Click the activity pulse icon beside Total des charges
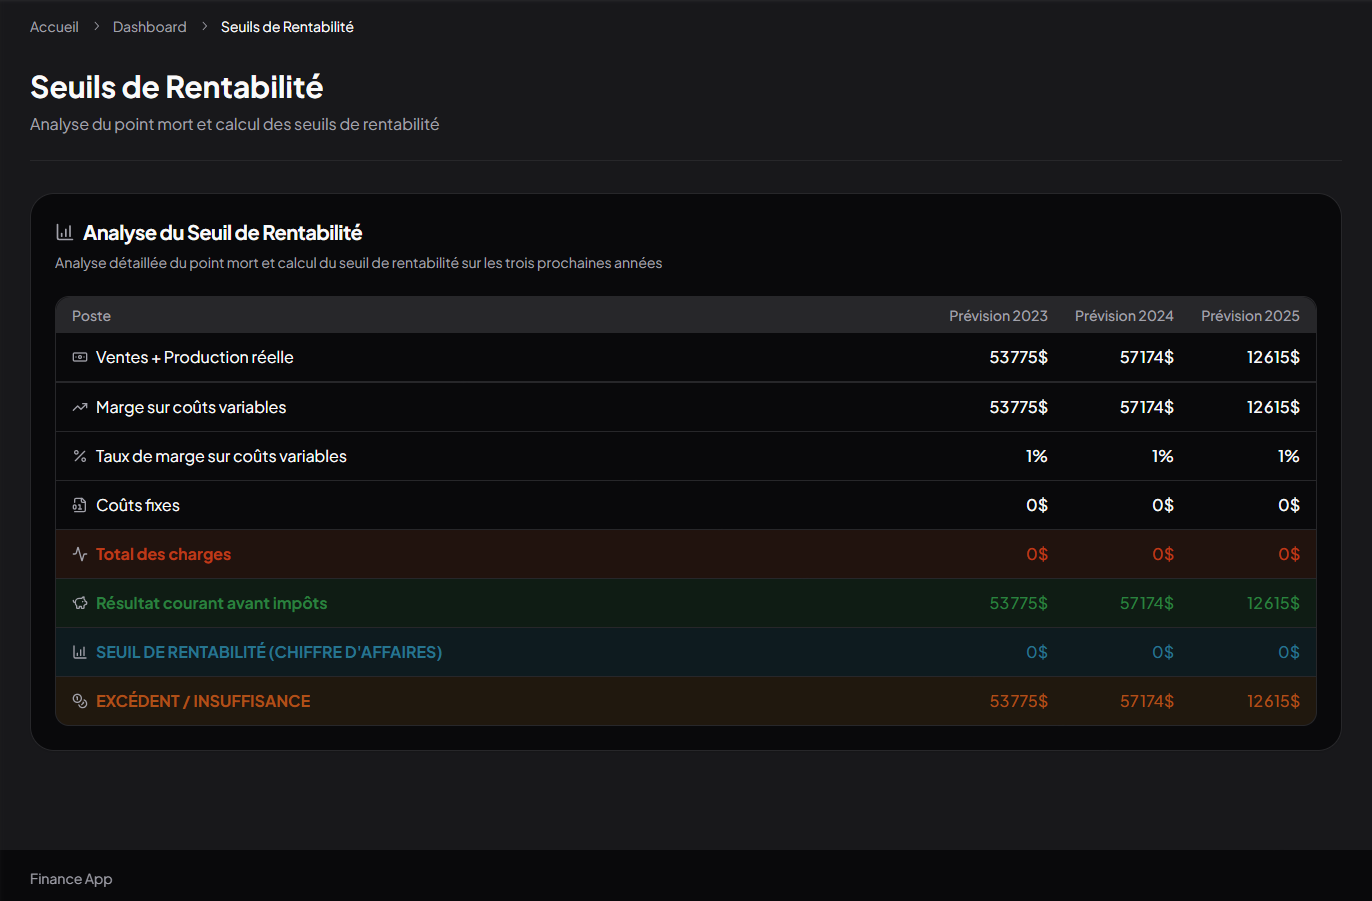 [x=80, y=554]
